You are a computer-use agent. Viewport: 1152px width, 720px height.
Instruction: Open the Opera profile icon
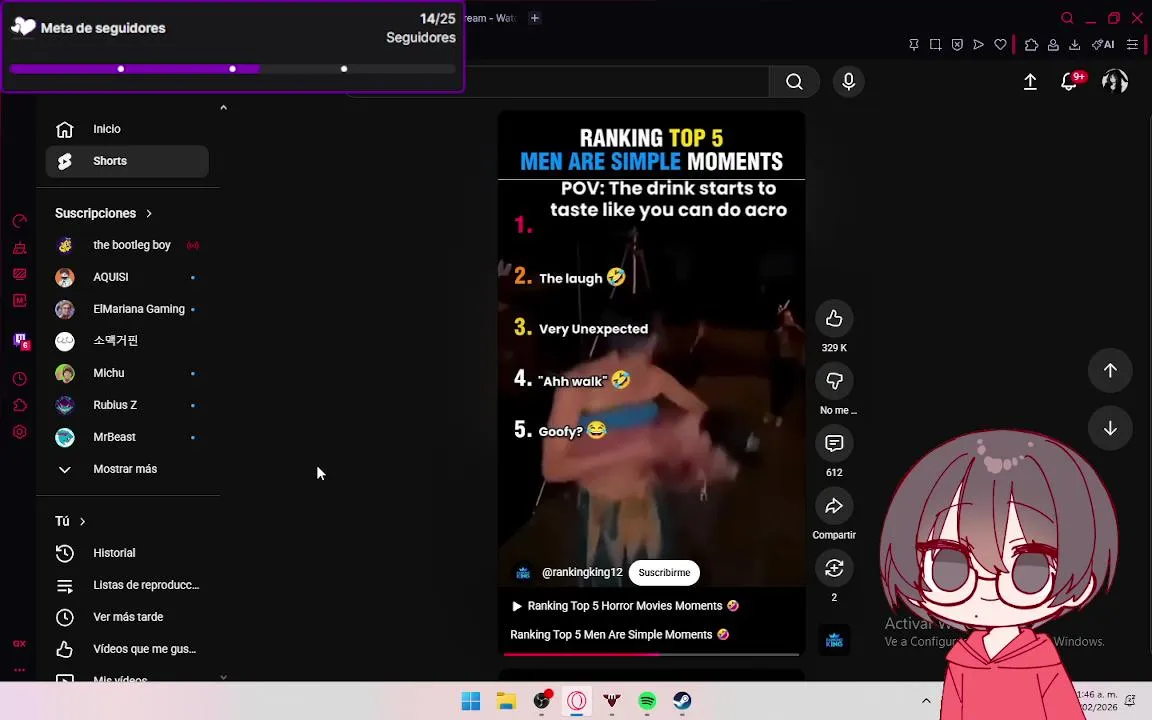(x=1053, y=45)
